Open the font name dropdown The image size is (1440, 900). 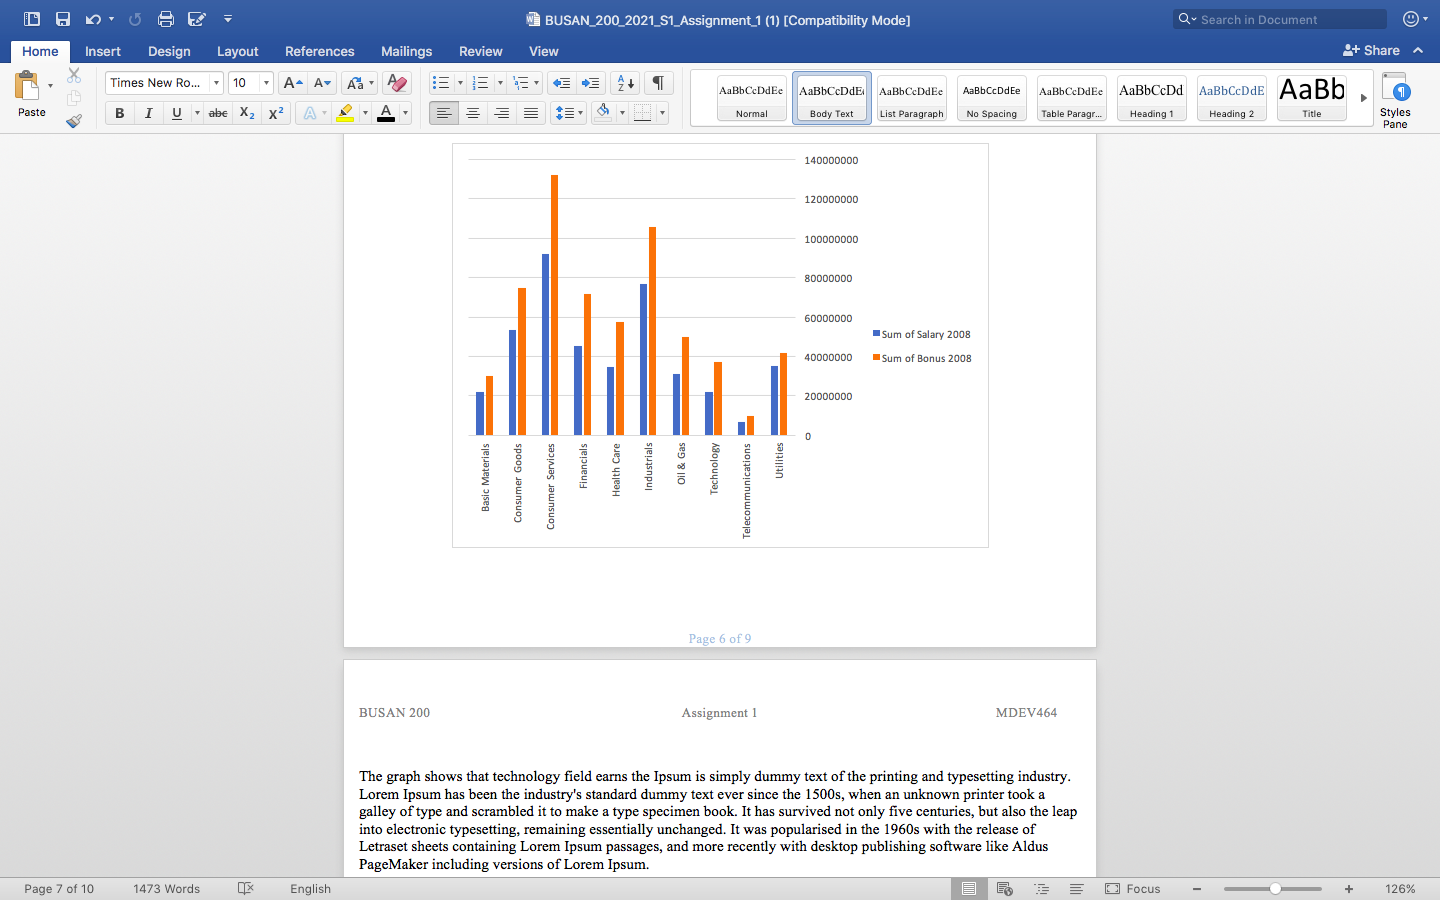216,83
